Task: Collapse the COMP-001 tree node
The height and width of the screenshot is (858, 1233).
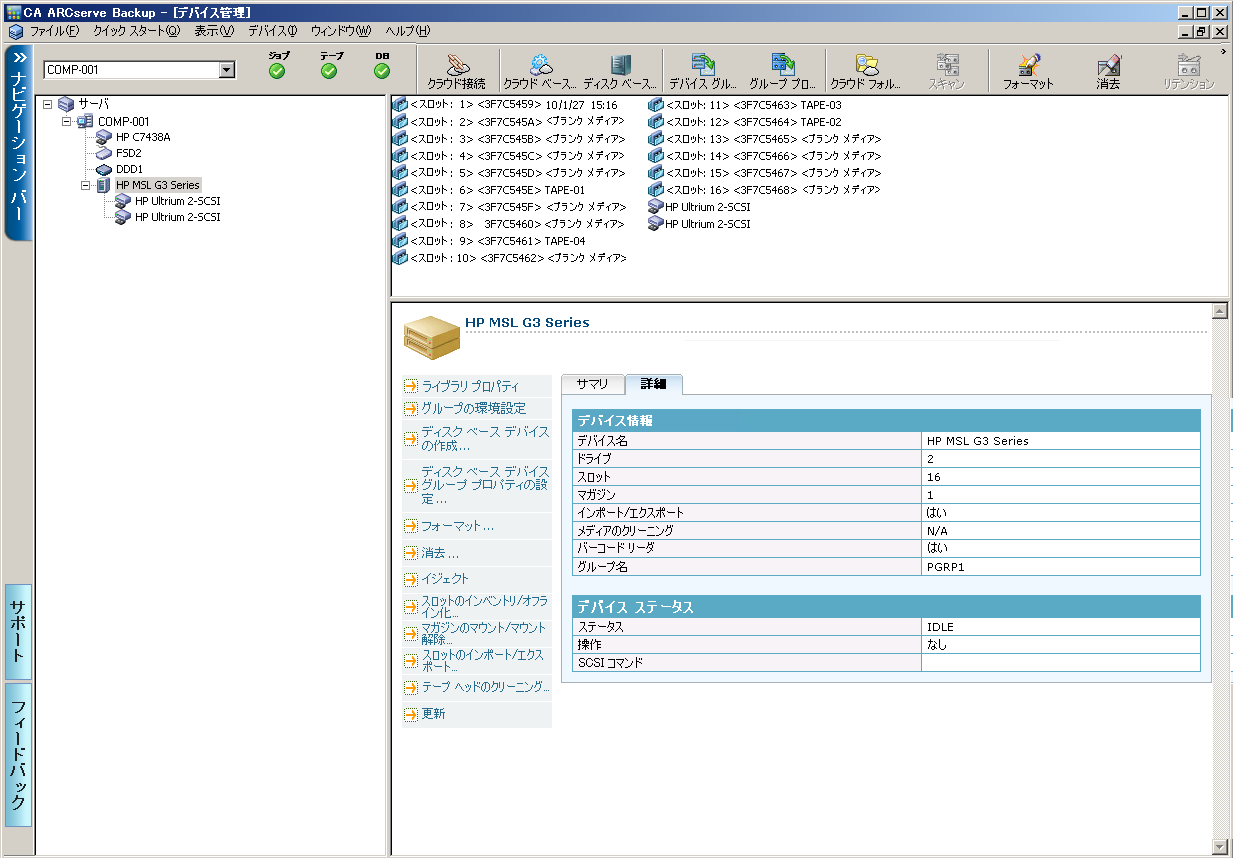Action: pos(66,121)
